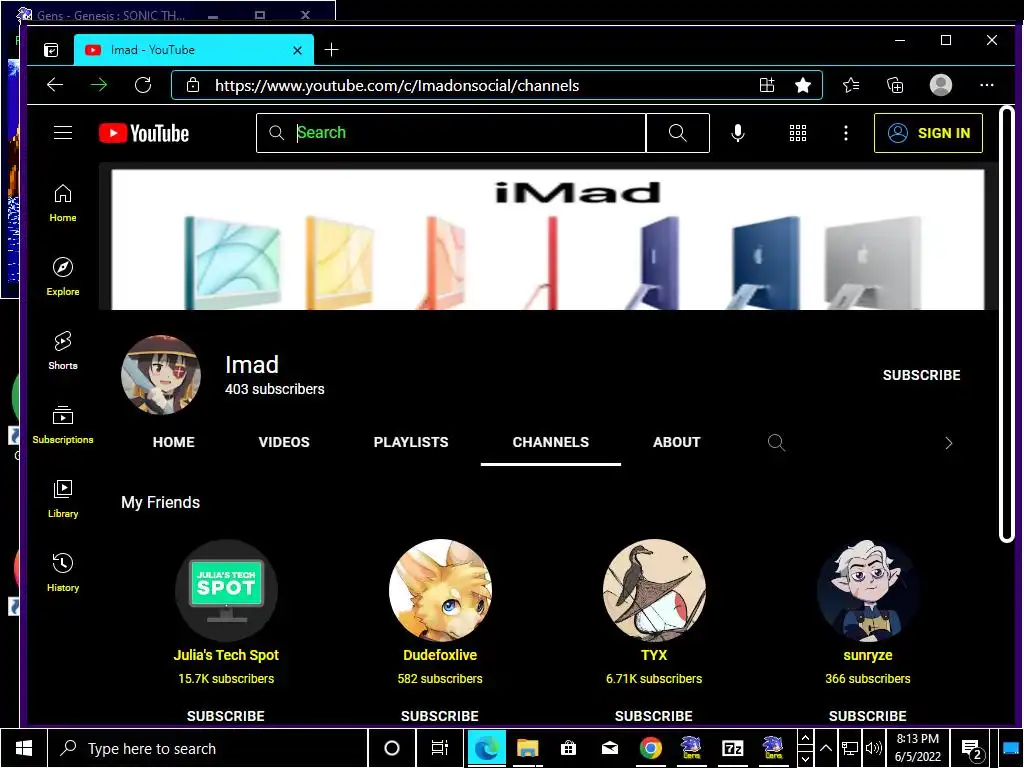Open Julia's Tech Spot channel name link
Image resolution: width=1024 pixels, height=768 pixels.
click(x=226, y=654)
